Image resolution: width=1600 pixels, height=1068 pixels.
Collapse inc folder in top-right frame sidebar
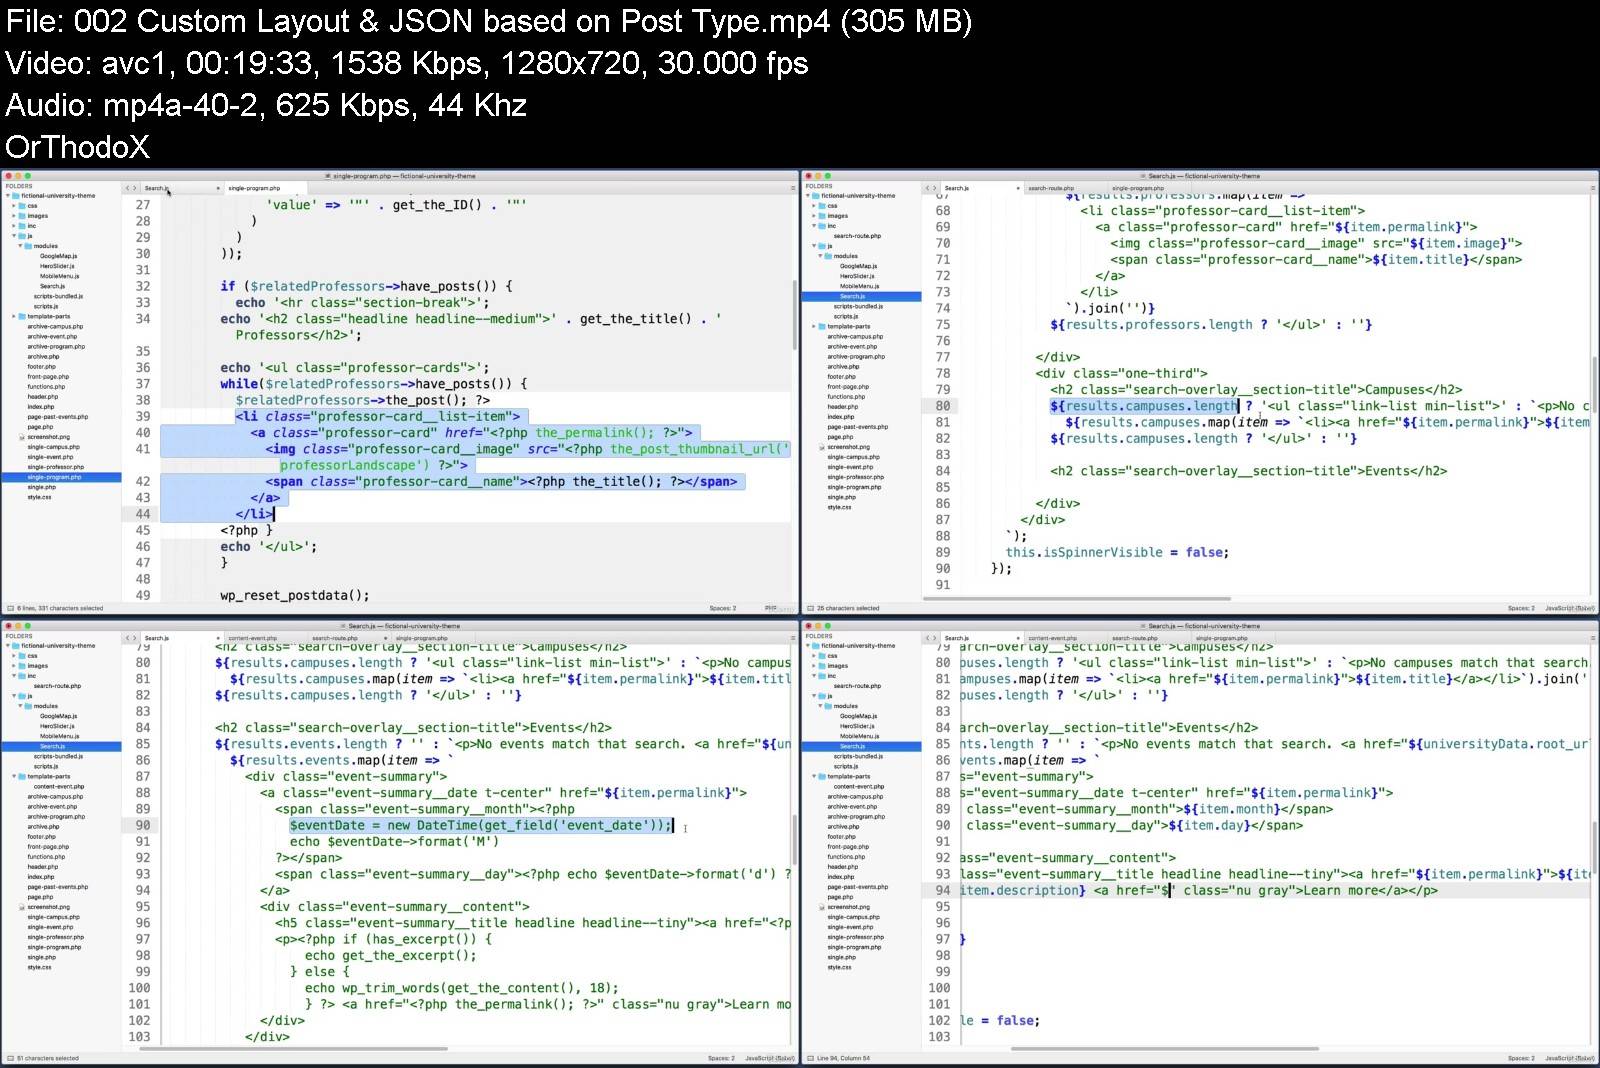click(815, 226)
